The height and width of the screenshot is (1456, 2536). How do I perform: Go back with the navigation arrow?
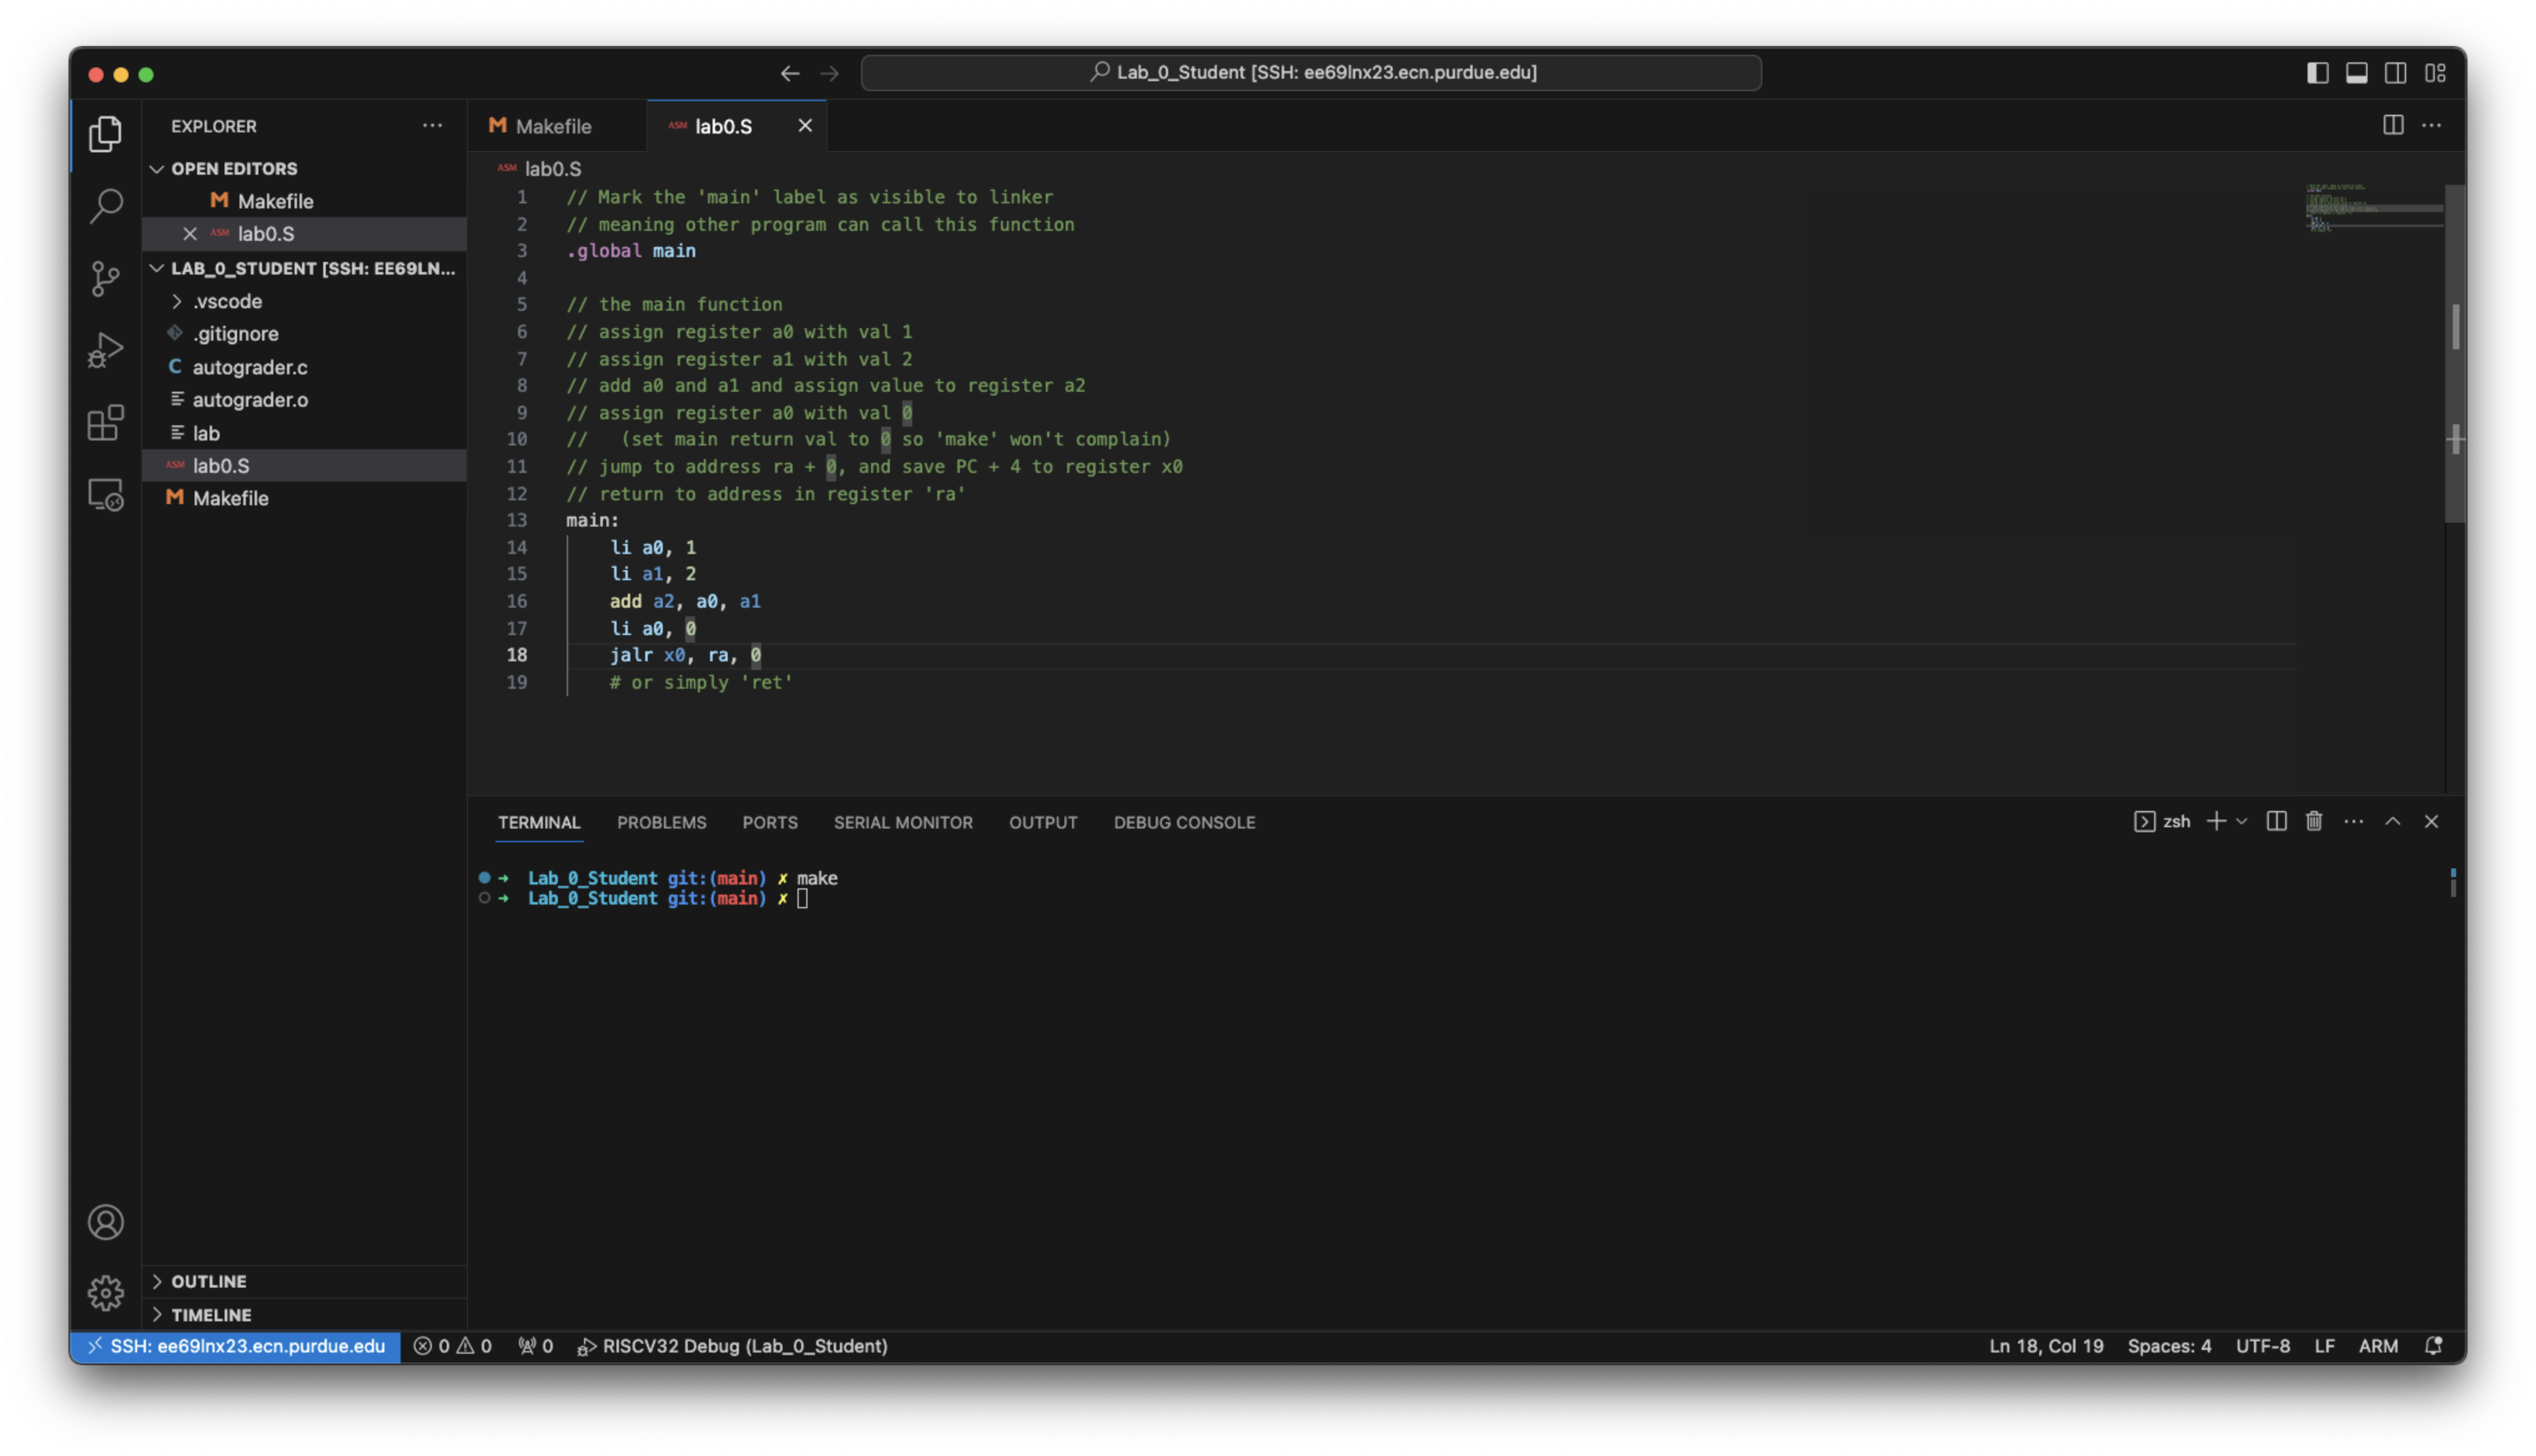790,73
